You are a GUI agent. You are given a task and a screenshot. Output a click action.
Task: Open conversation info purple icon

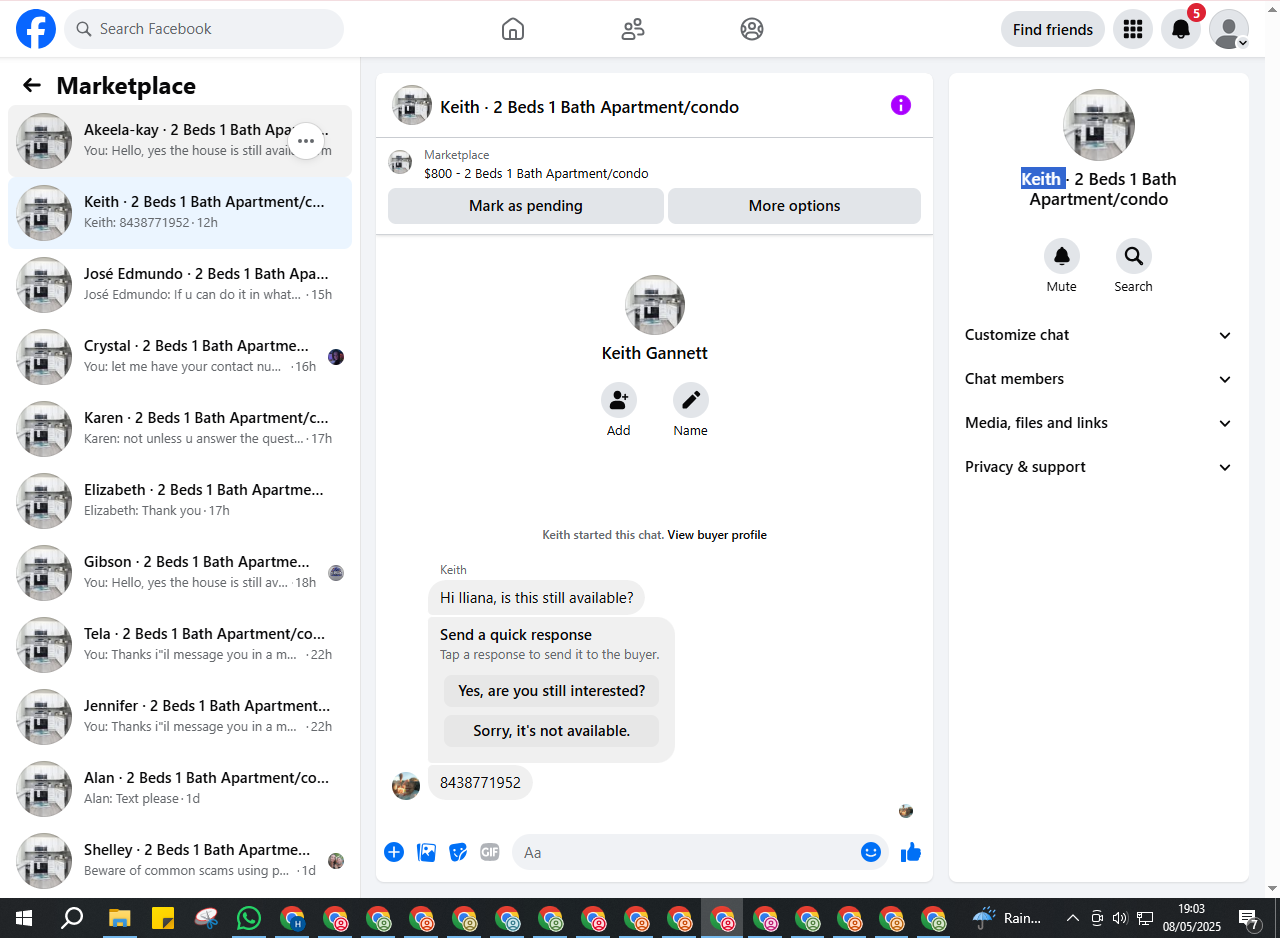901,105
